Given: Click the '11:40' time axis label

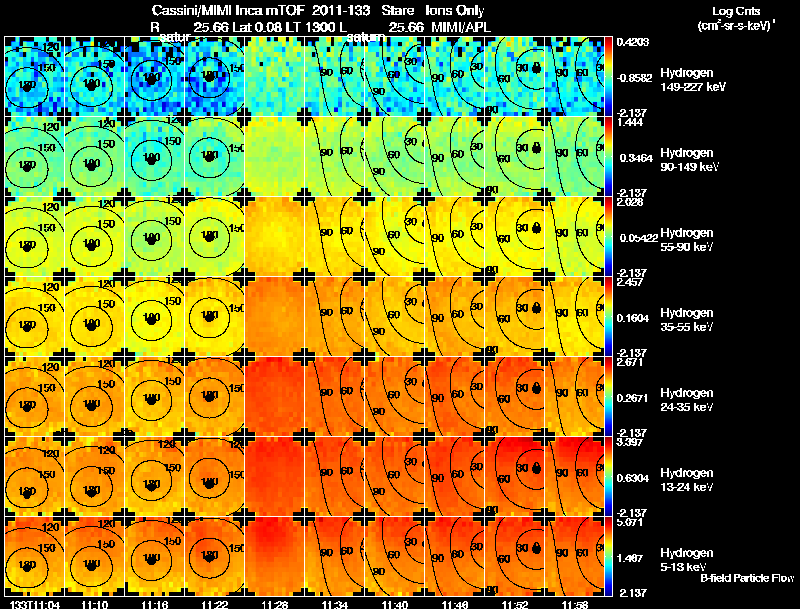Looking at the screenshot, I should (x=395, y=604).
